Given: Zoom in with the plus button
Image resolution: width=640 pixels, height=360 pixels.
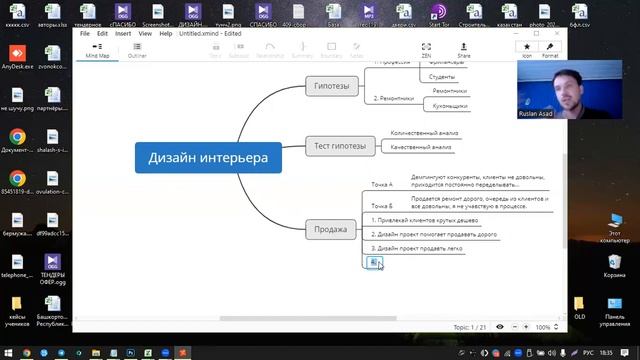Looking at the screenshot, I should click(x=526, y=327).
